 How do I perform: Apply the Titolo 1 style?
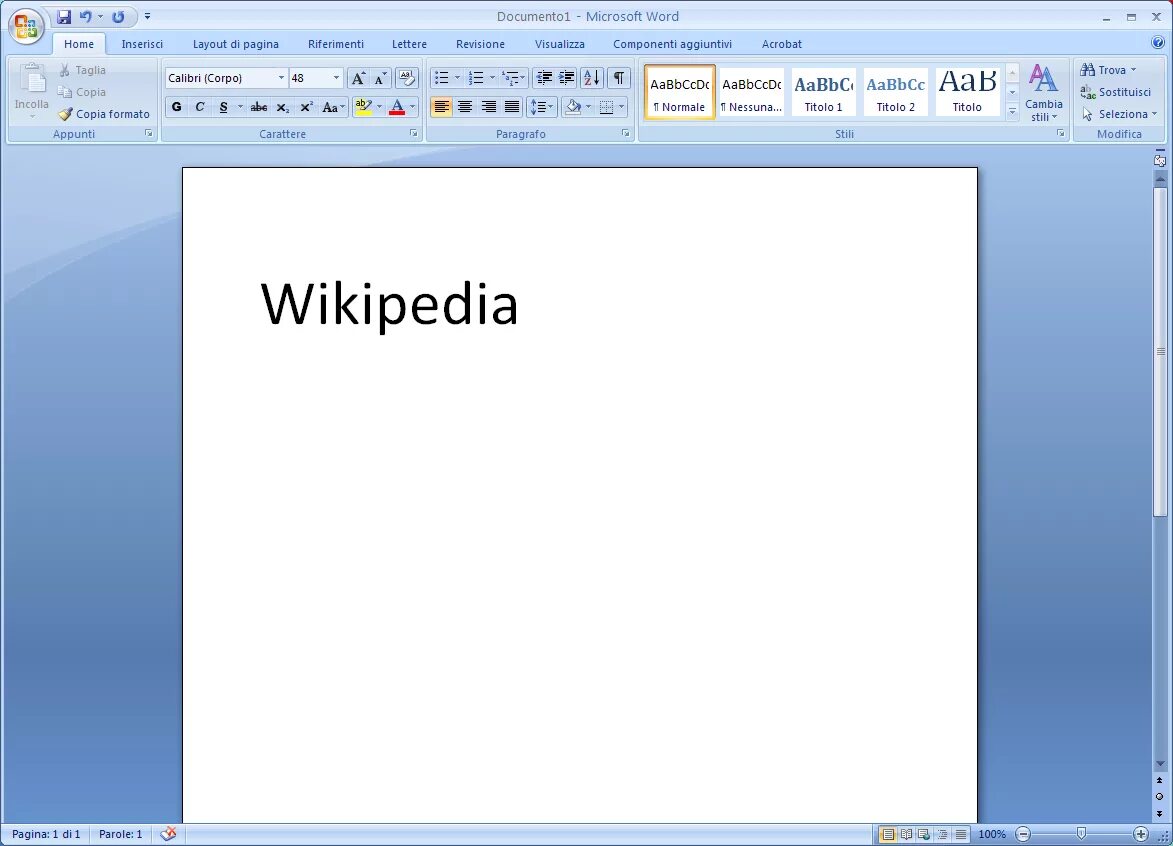pyautogui.click(x=823, y=92)
